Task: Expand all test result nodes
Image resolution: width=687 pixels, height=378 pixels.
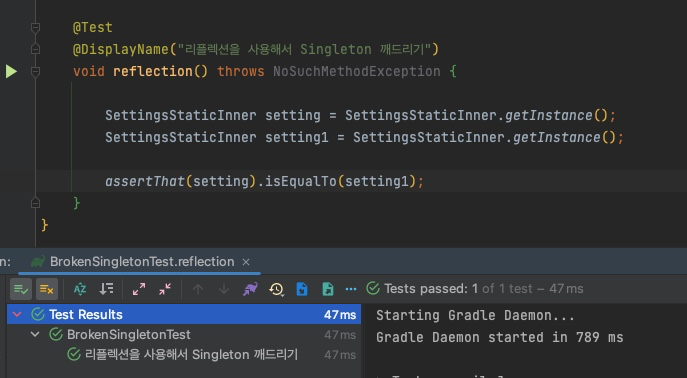Action: pyautogui.click(x=139, y=289)
